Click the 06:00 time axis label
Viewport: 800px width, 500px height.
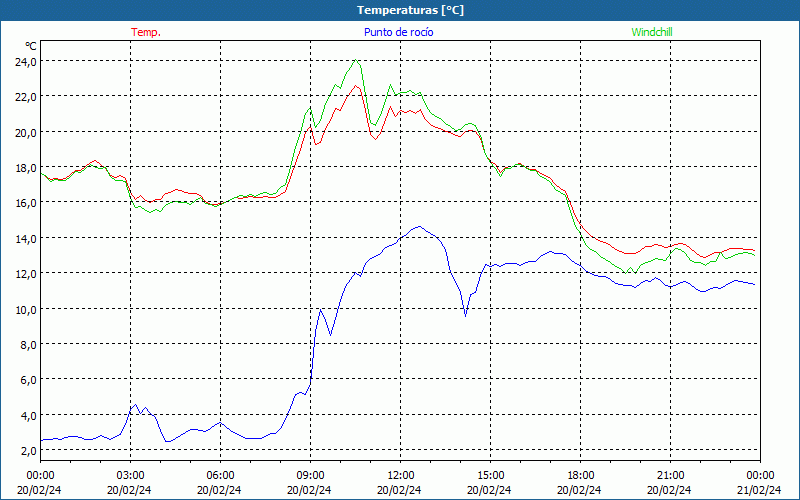coord(220,476)
